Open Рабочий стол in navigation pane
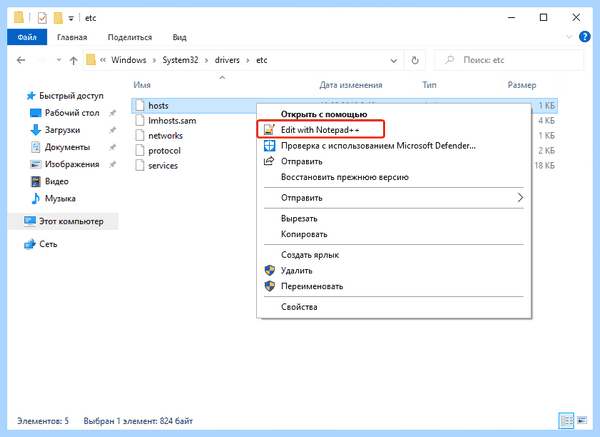The image size is (600, 437). coord(72,113)
